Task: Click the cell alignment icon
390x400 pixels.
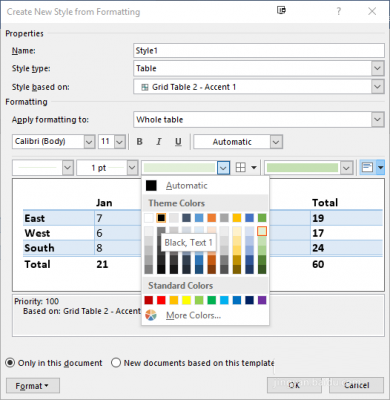Action: point(367,167)
